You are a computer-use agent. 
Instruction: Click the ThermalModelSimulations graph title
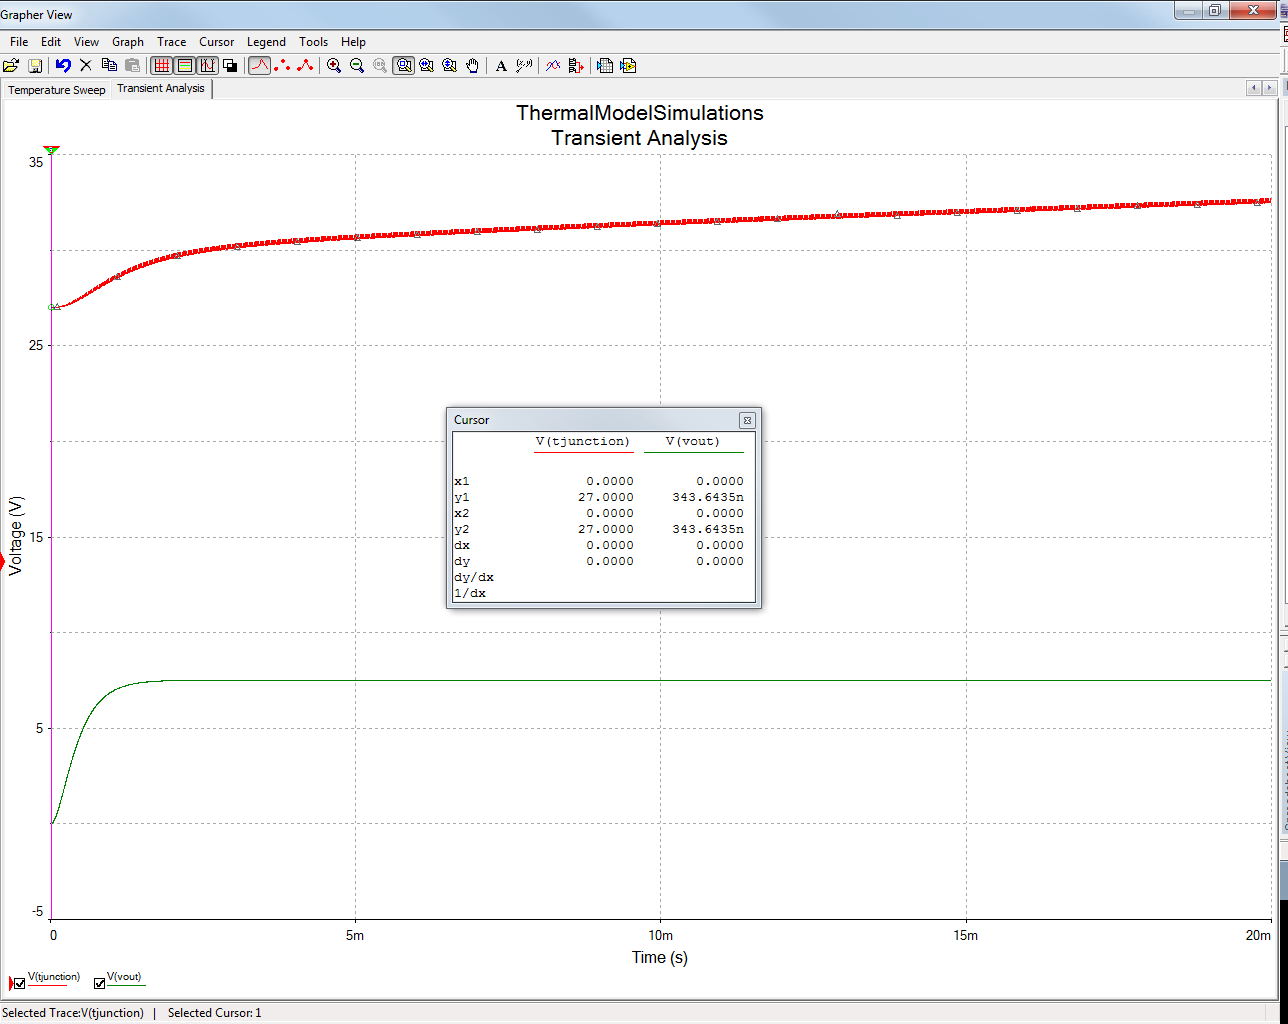tap(639, 113)
